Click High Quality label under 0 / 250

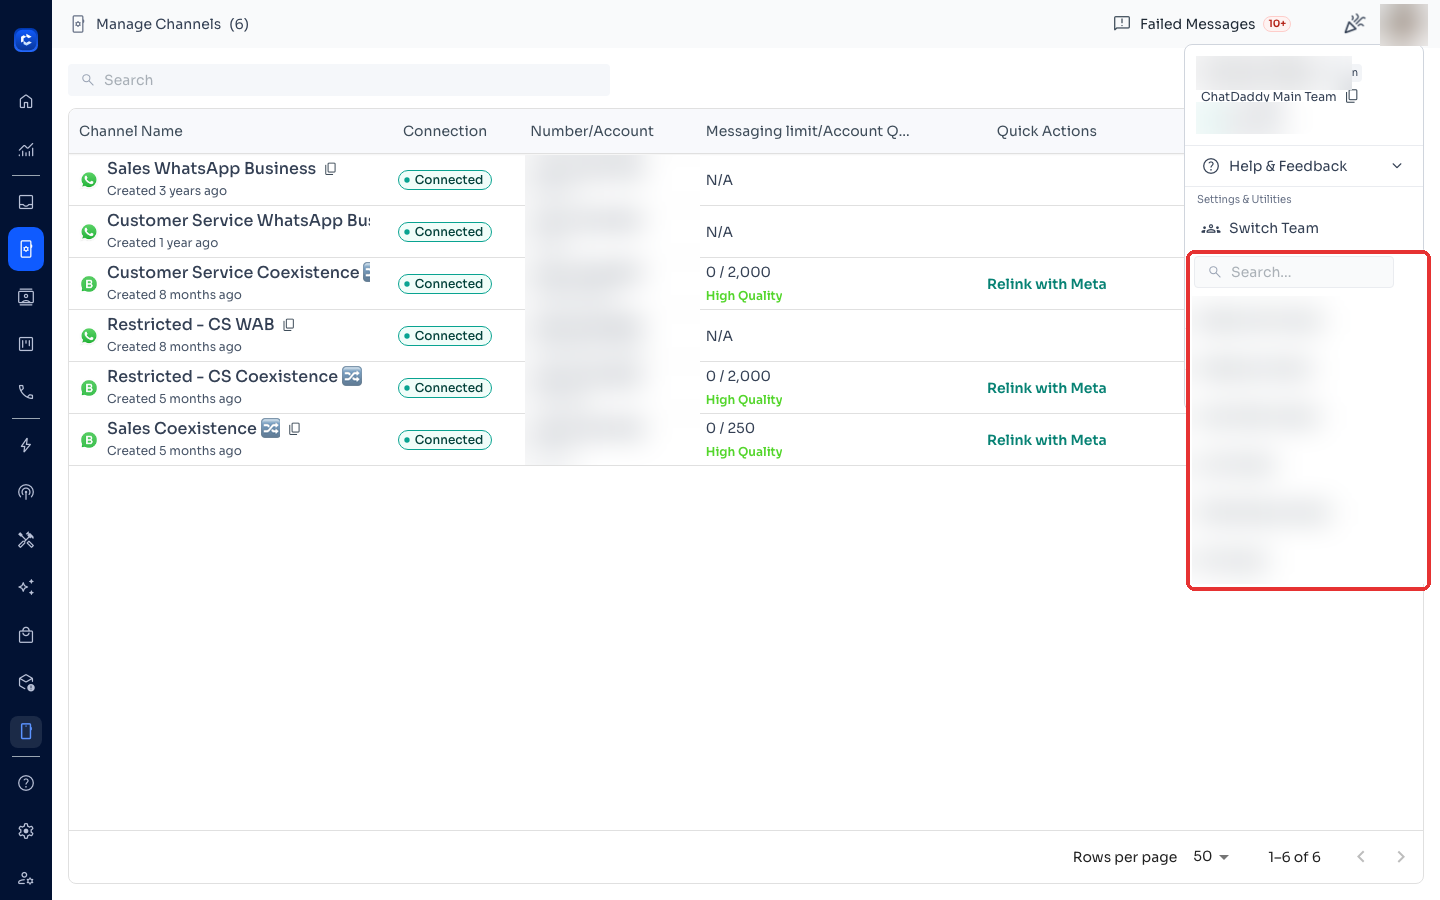click(x=744, y=452)
